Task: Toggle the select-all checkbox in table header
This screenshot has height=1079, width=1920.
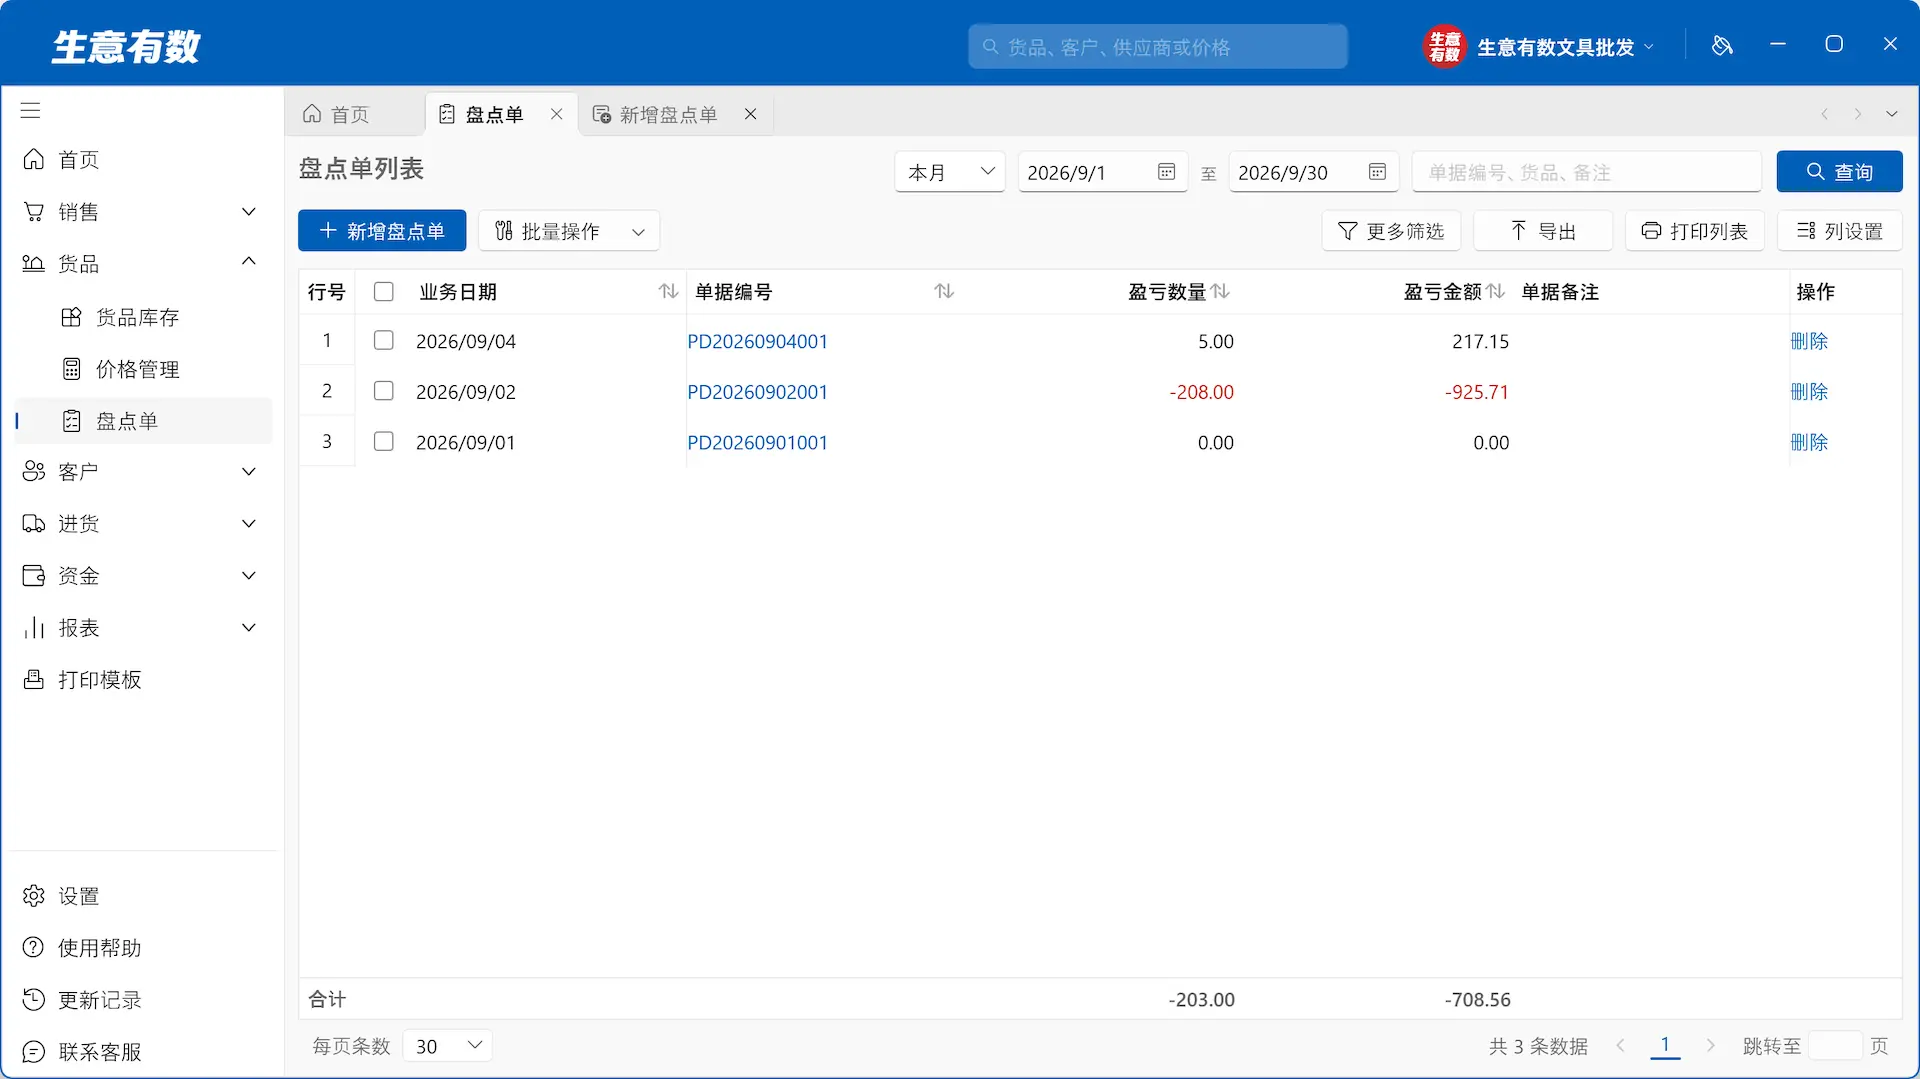Action: tap(383, 292)
